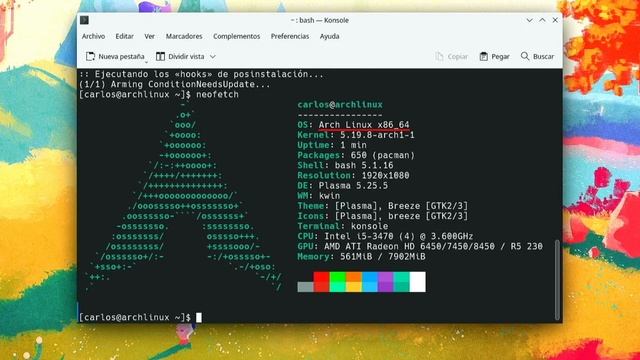Close the Konsole window

pyautogui.click(x=555, y=20)
